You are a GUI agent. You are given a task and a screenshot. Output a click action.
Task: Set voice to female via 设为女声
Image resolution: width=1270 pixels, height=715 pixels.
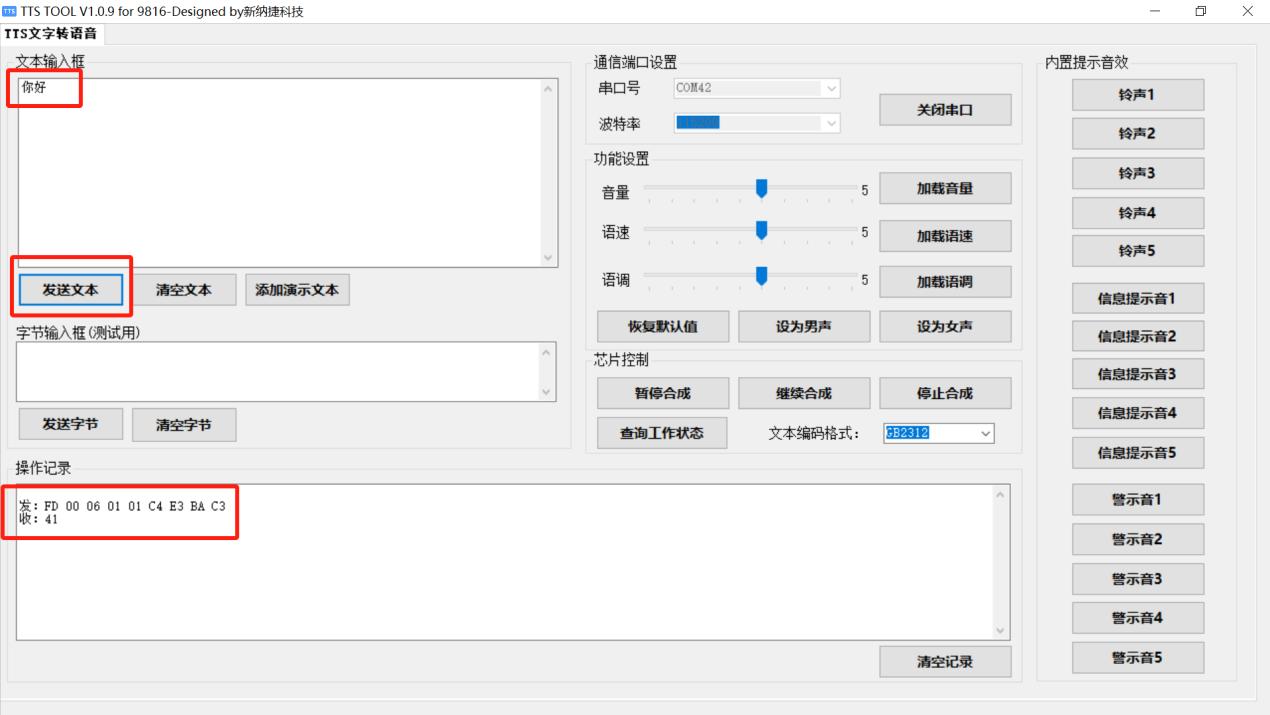(x=944, y=326)
